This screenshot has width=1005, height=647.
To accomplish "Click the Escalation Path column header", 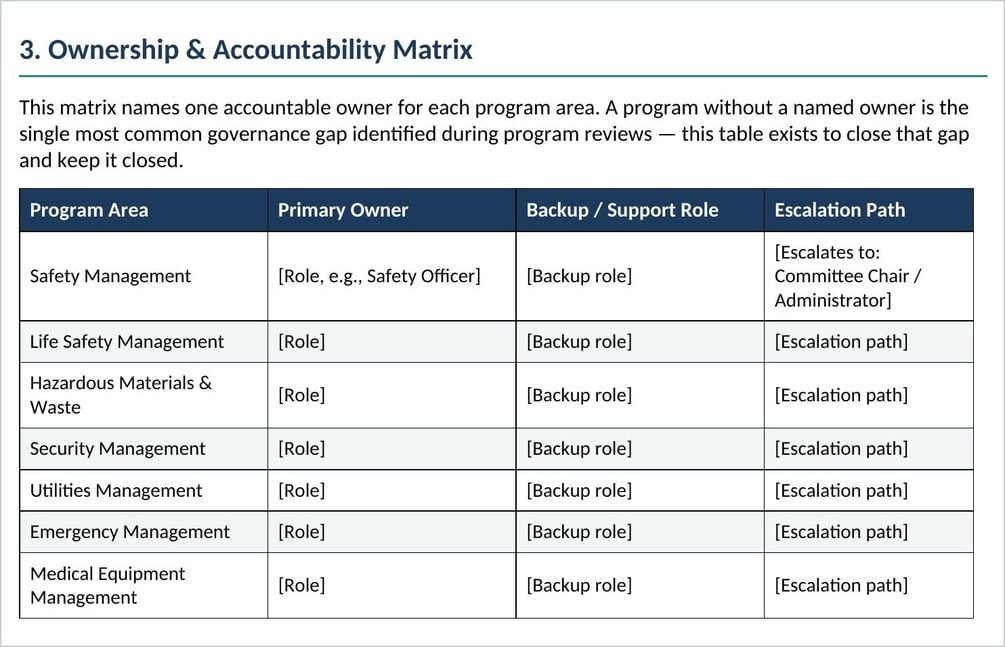I will 840,210.
